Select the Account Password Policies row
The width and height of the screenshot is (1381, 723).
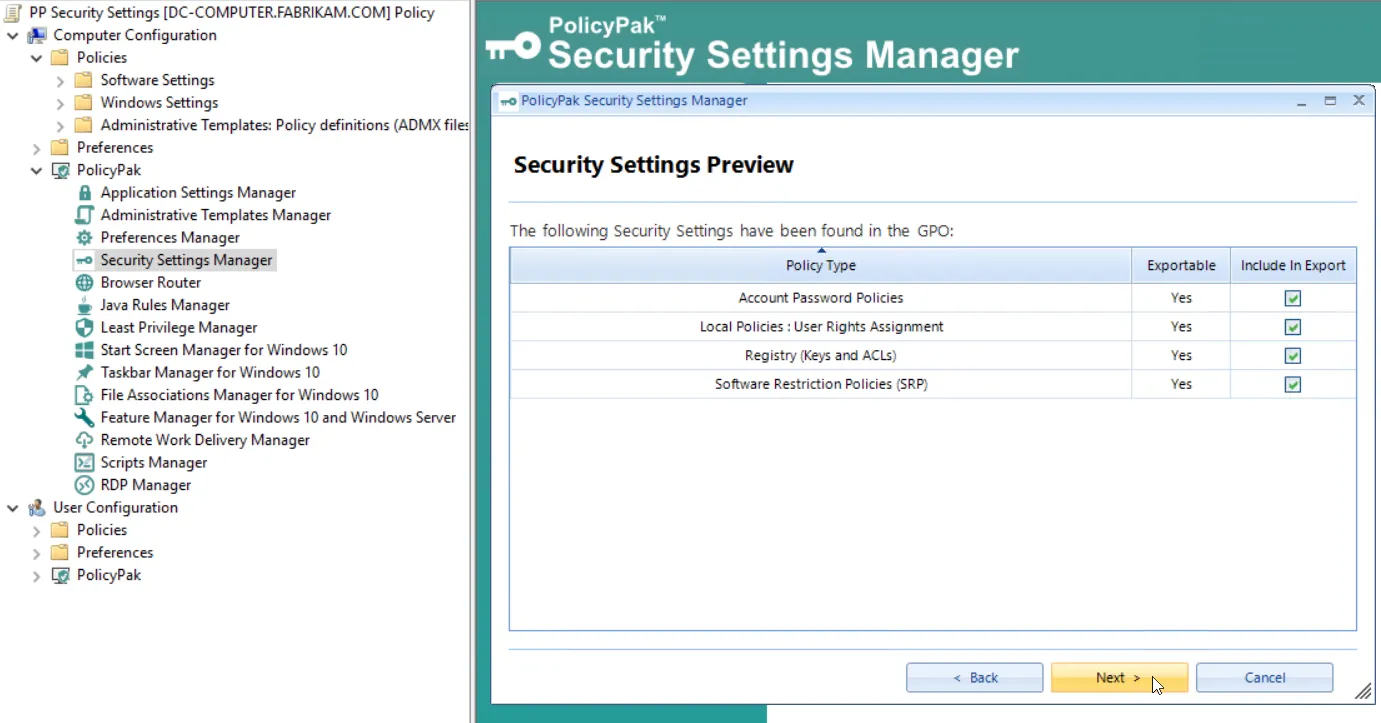click(x=933, y=298)
